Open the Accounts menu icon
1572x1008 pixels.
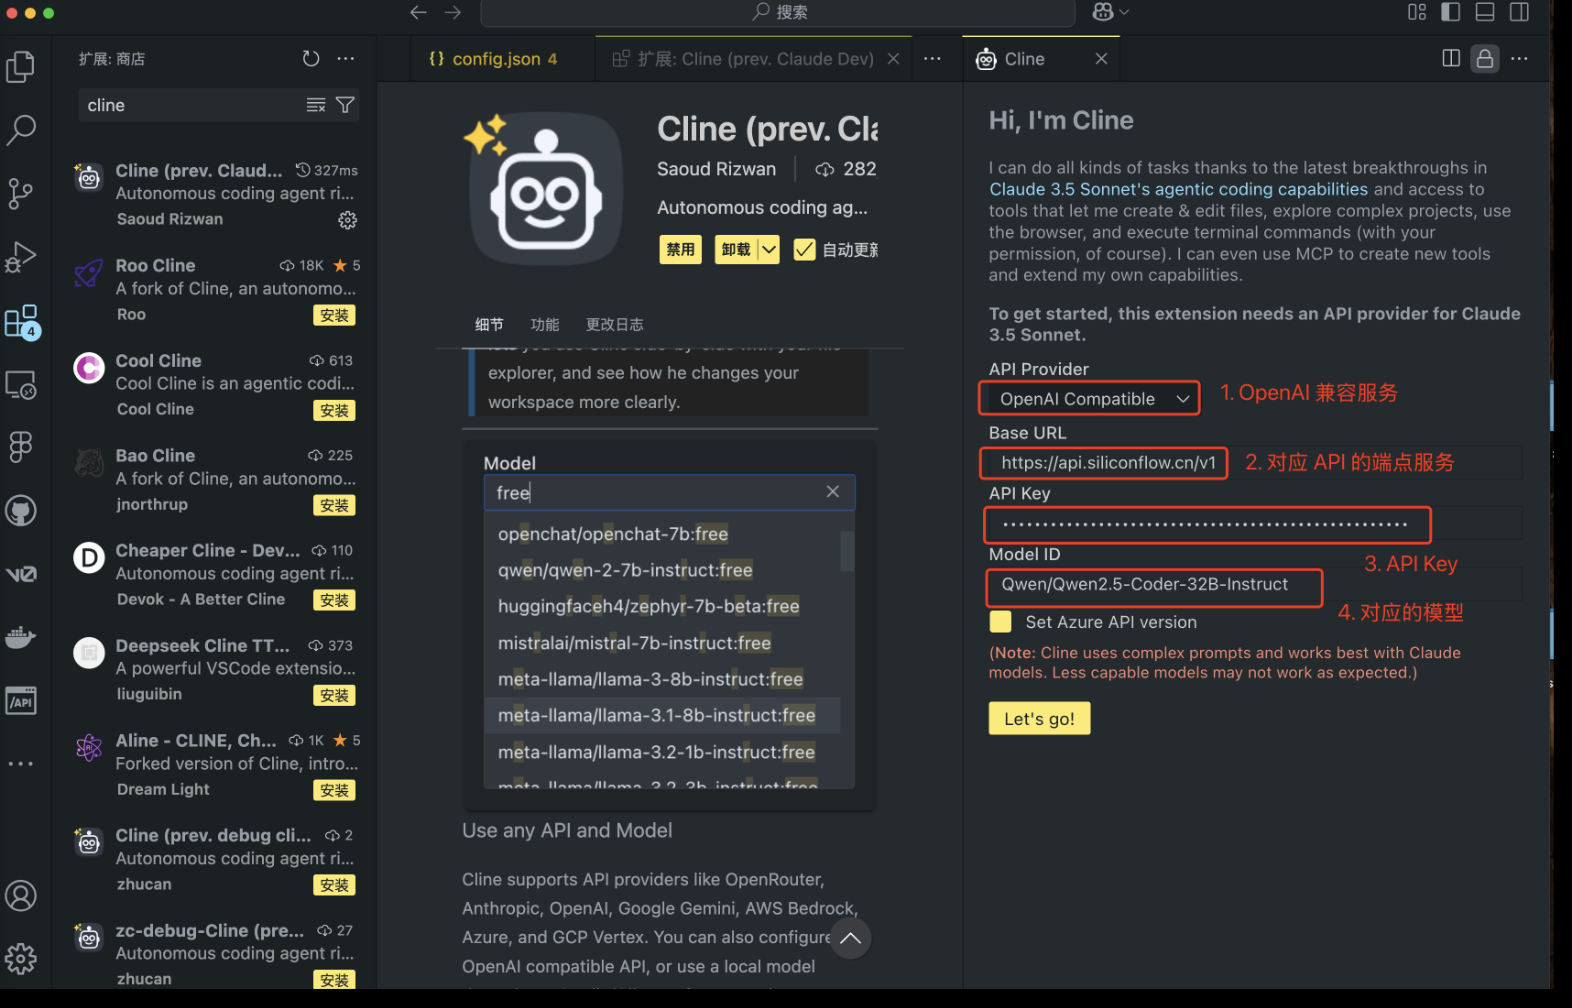click(x=21, y=896)
